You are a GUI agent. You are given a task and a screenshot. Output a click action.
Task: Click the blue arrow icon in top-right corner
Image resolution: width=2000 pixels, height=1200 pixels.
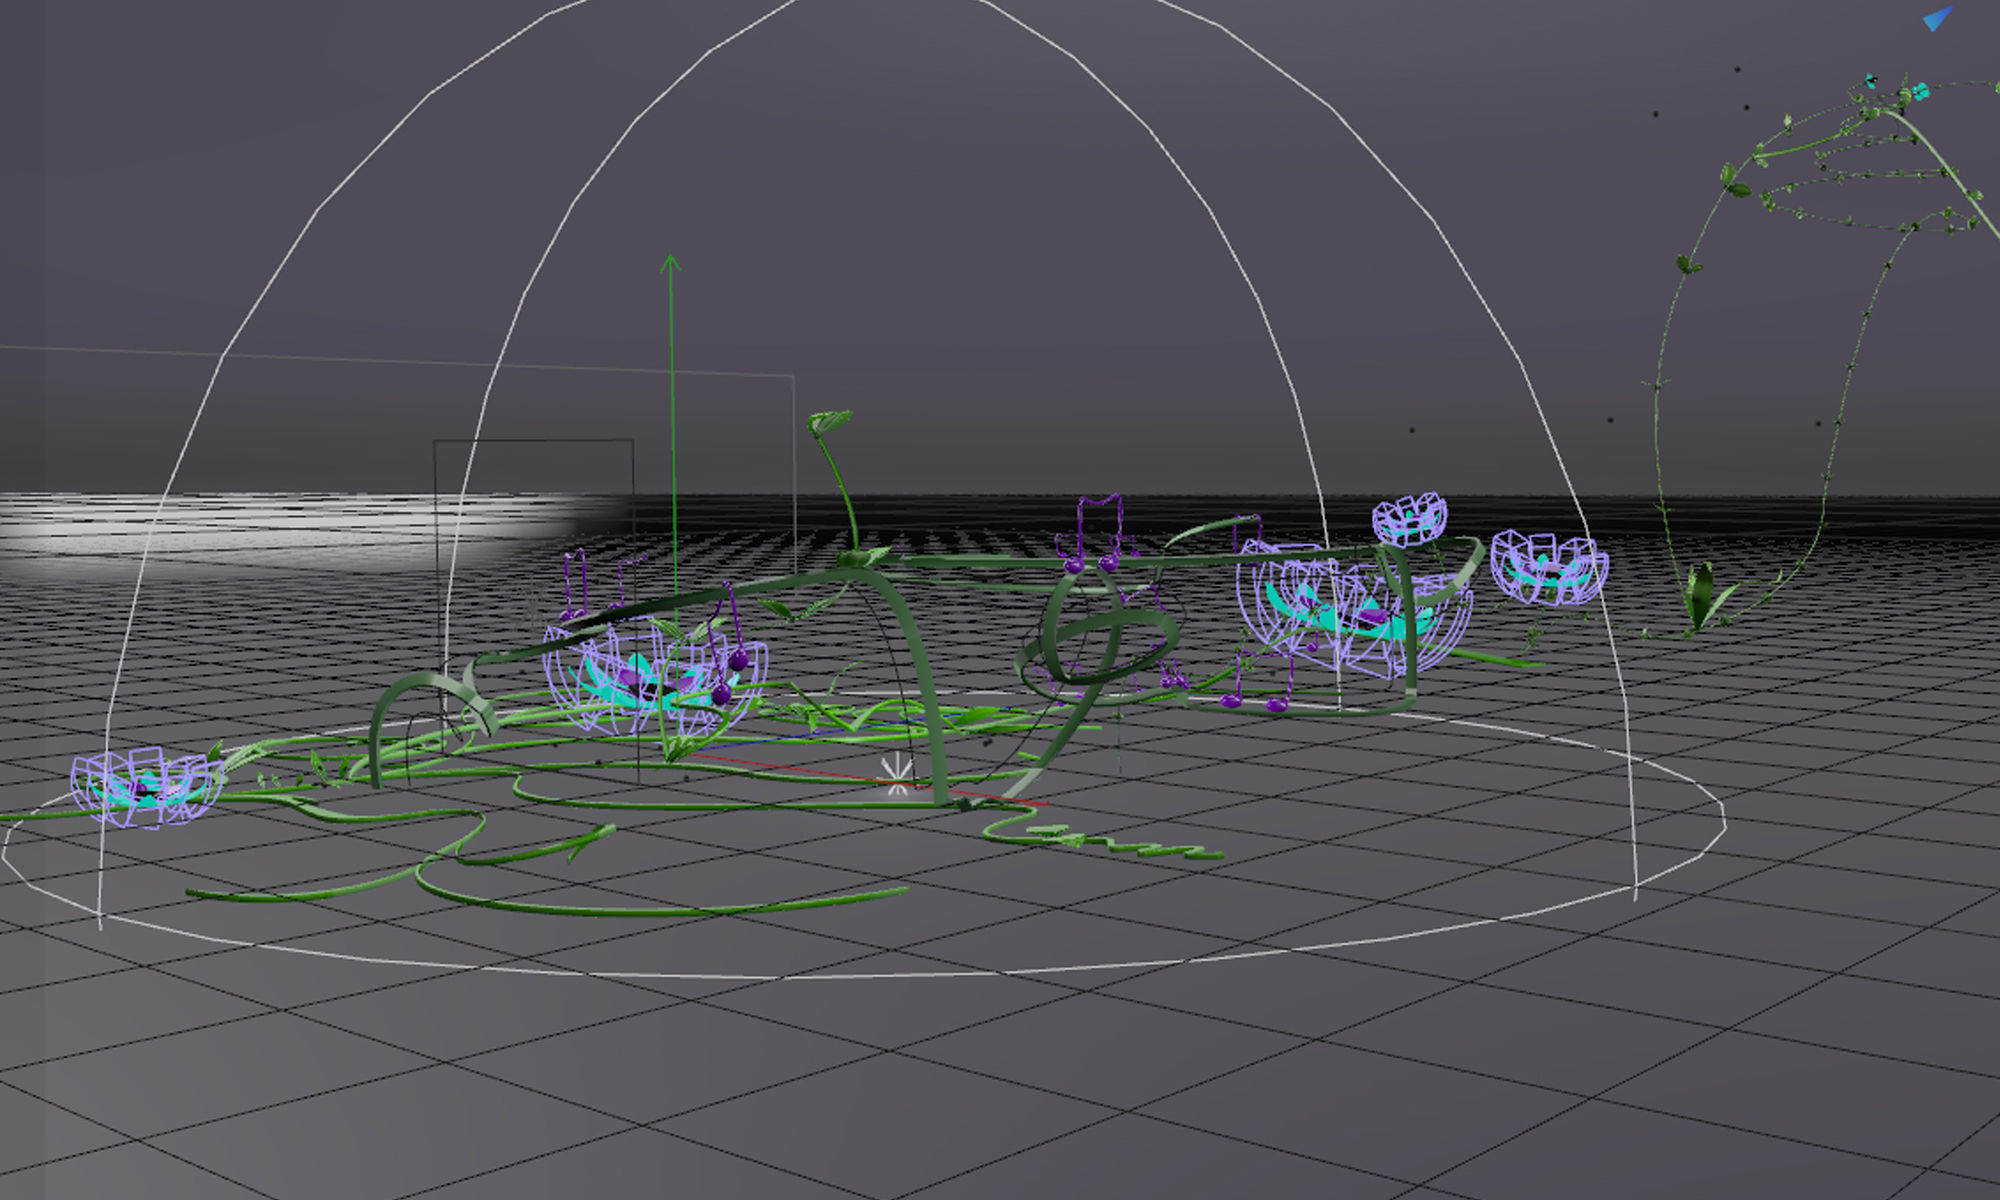pyautogui.click(x=1938, y=19)
